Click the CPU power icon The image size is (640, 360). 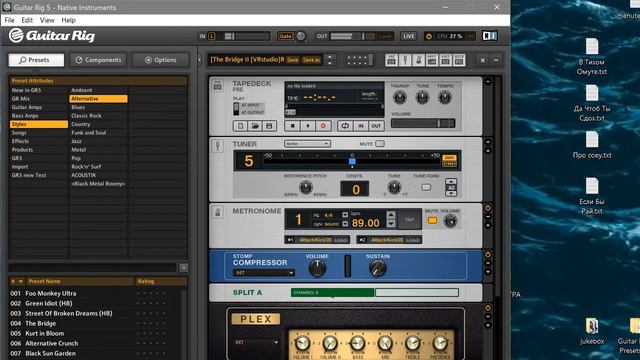[x=429, y=36]
